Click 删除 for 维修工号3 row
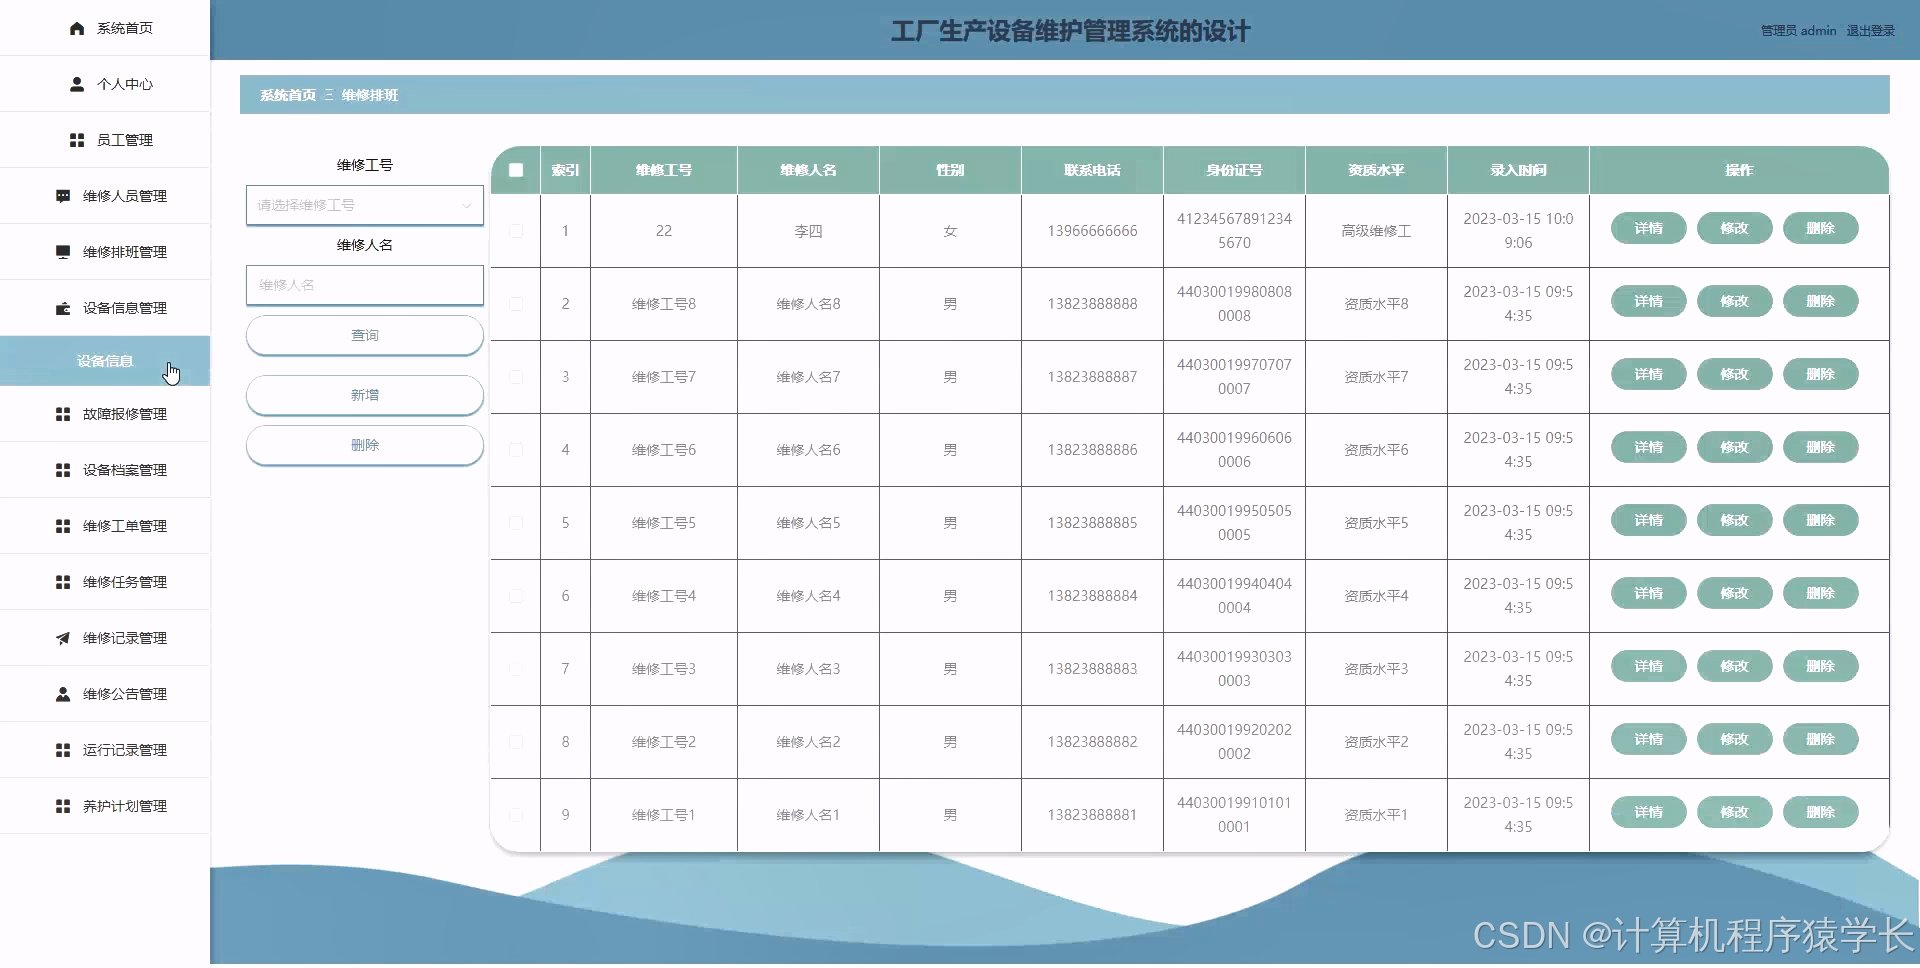The image size is (1920, 968). (1821, 666)
